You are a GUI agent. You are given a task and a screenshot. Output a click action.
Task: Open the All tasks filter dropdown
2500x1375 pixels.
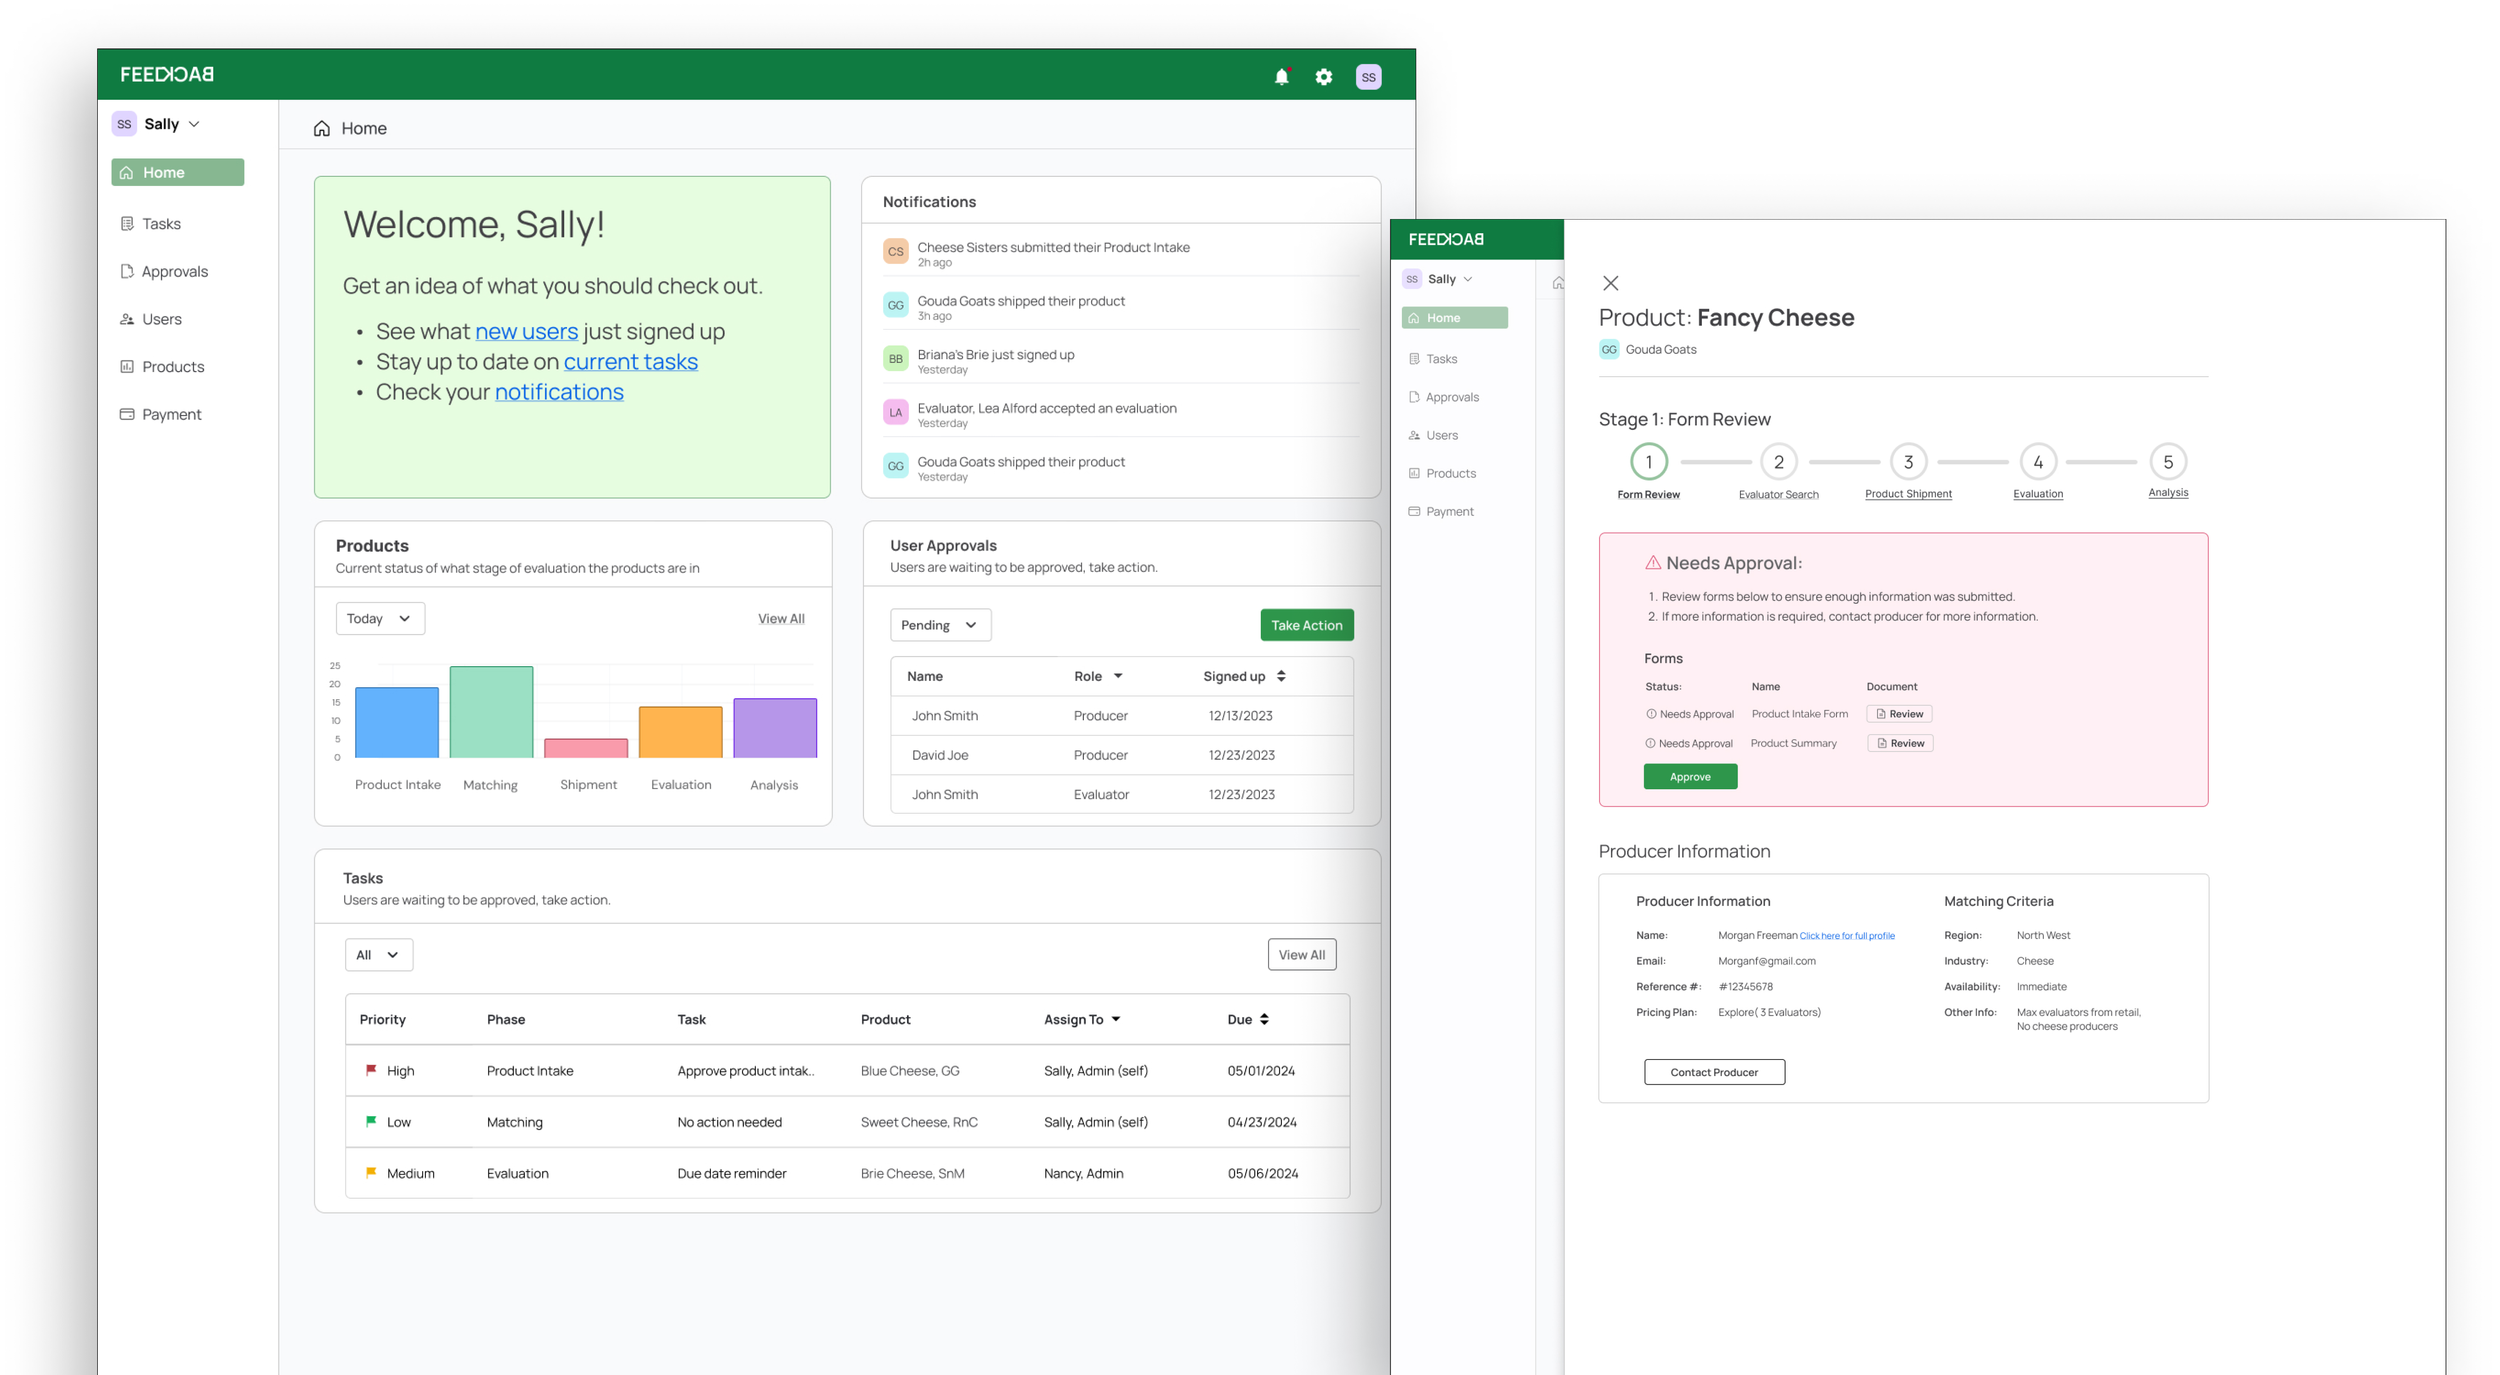[x=378, y=954]
